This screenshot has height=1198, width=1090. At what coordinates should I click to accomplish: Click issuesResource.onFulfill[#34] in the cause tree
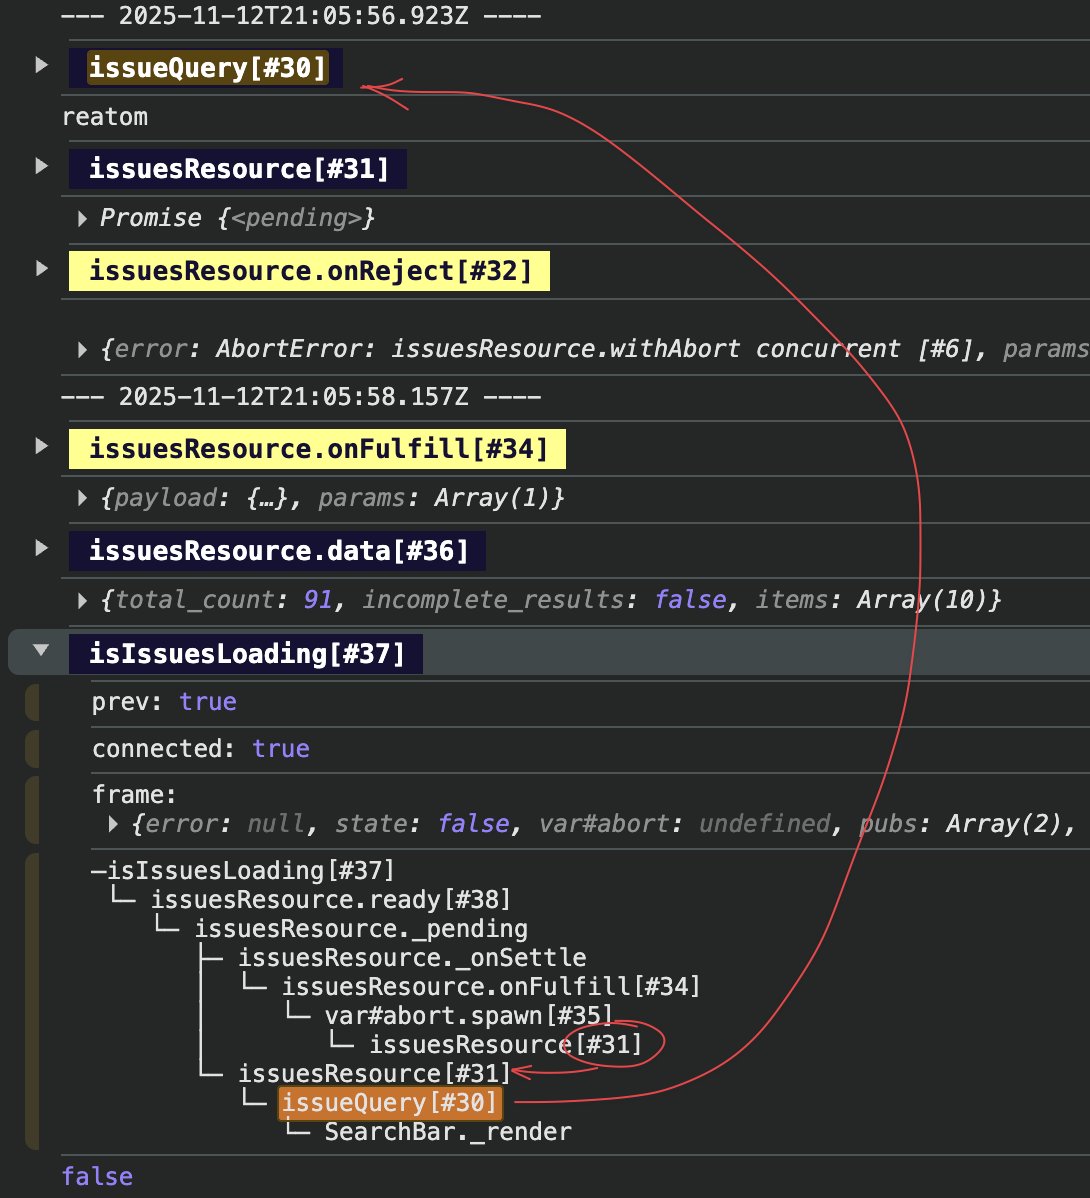coord(490,986)
